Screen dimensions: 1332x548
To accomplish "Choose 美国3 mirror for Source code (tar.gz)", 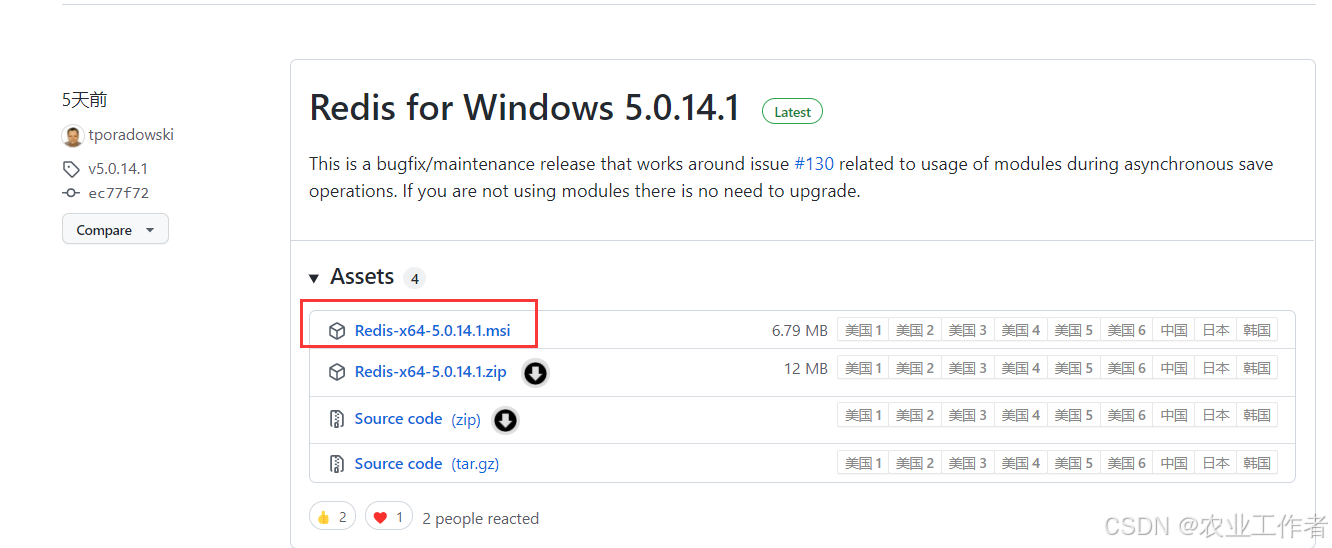I will point(968,463).
